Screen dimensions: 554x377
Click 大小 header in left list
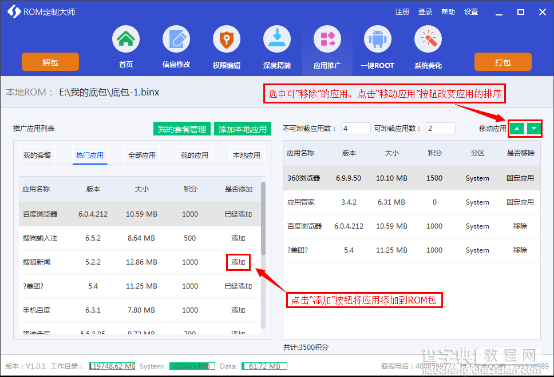click(142, 189)
